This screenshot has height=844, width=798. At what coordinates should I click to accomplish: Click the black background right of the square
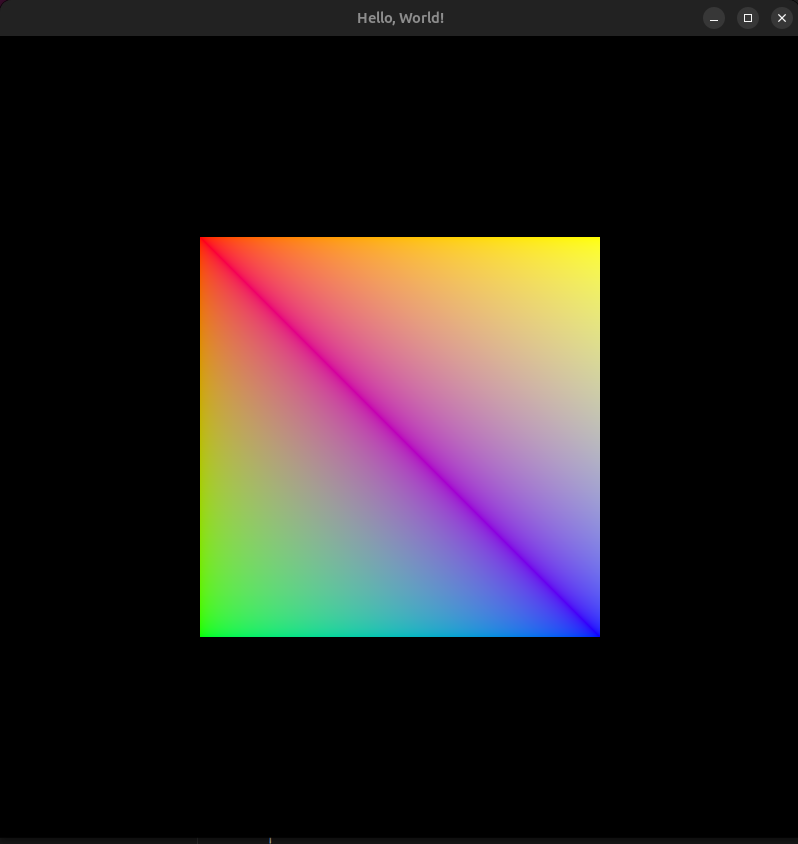(698, 437)
